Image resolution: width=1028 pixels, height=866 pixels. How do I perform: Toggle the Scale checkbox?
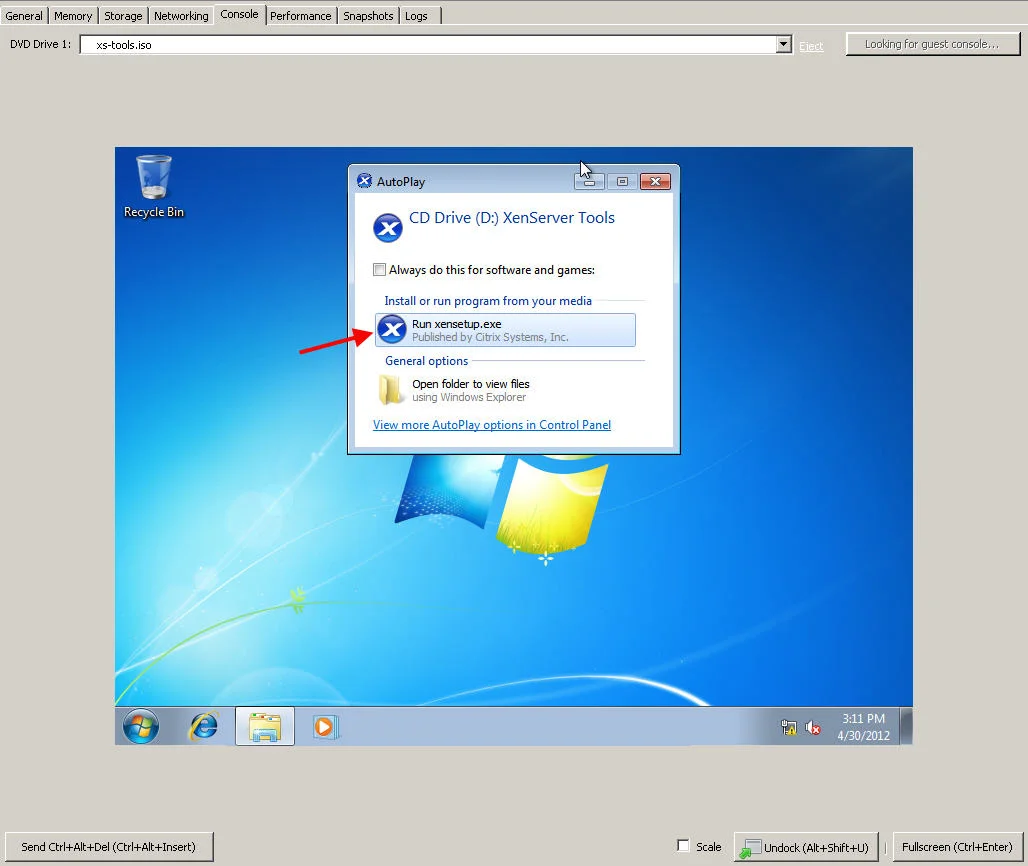coord(683,846)
